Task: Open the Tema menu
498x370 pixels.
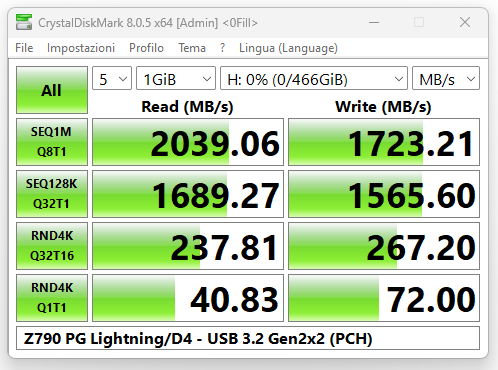Action: coord(192,48)
